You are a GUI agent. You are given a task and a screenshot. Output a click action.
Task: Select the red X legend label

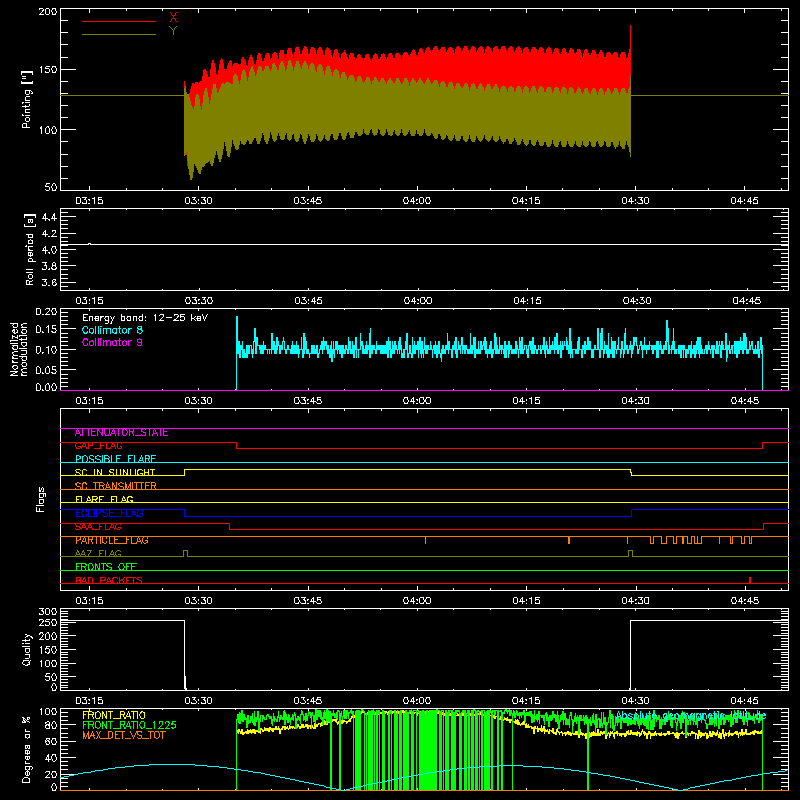pyautogui.click(x=173, y=17)
